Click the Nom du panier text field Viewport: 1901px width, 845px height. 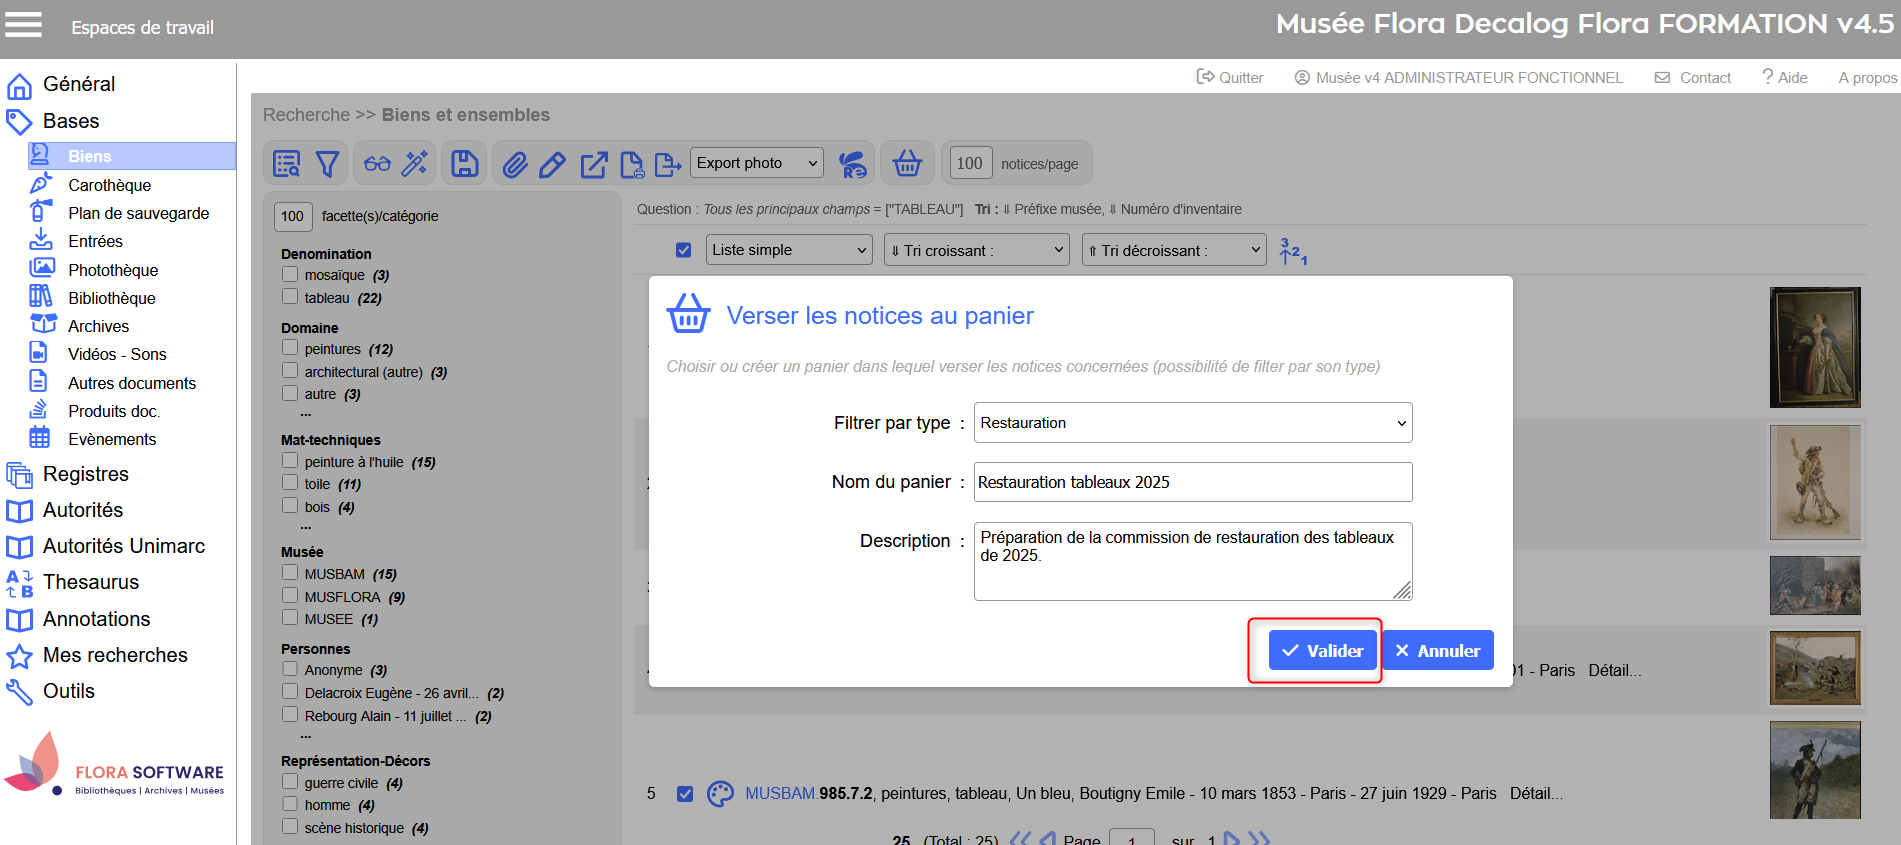pos(1192,482)
